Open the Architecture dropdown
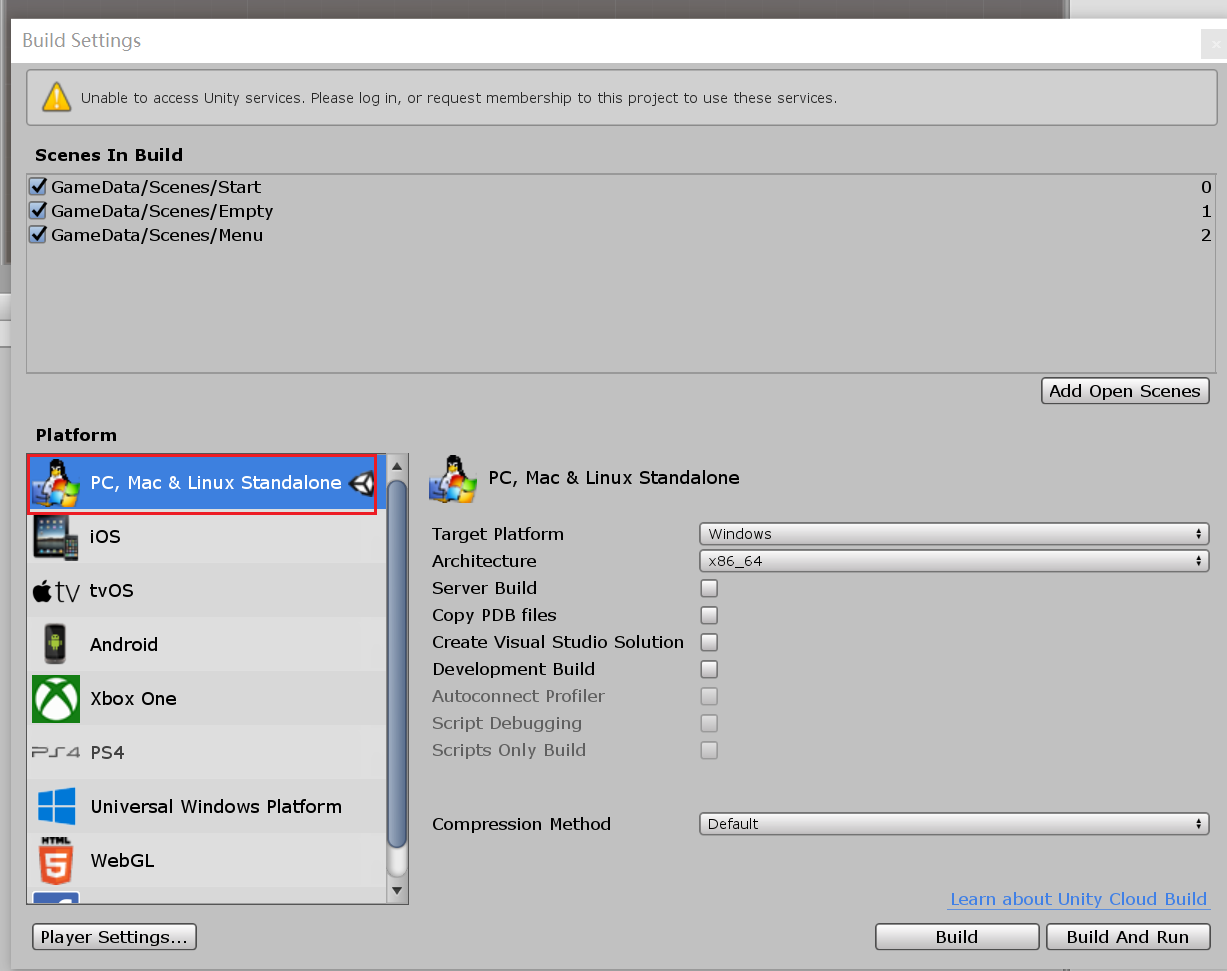Viewport: 1227px width, 971px height. (954, 561)
